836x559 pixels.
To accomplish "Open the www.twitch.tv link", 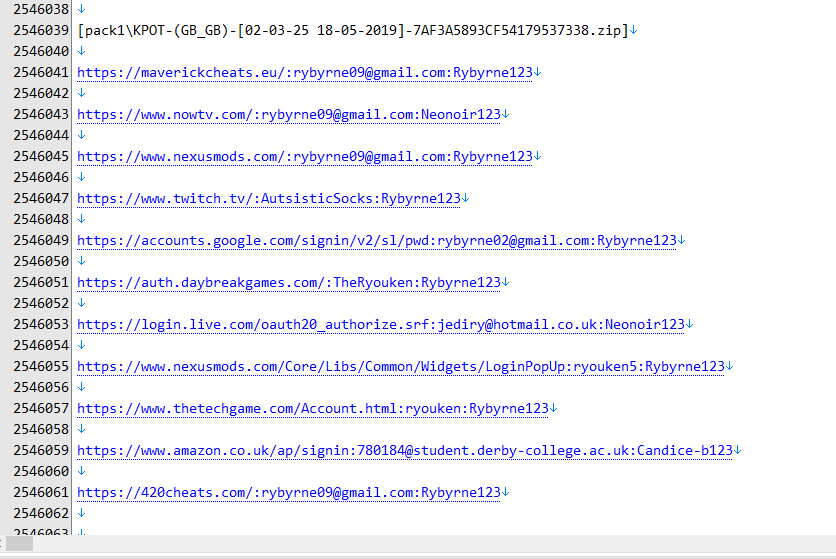I will 269,199.
